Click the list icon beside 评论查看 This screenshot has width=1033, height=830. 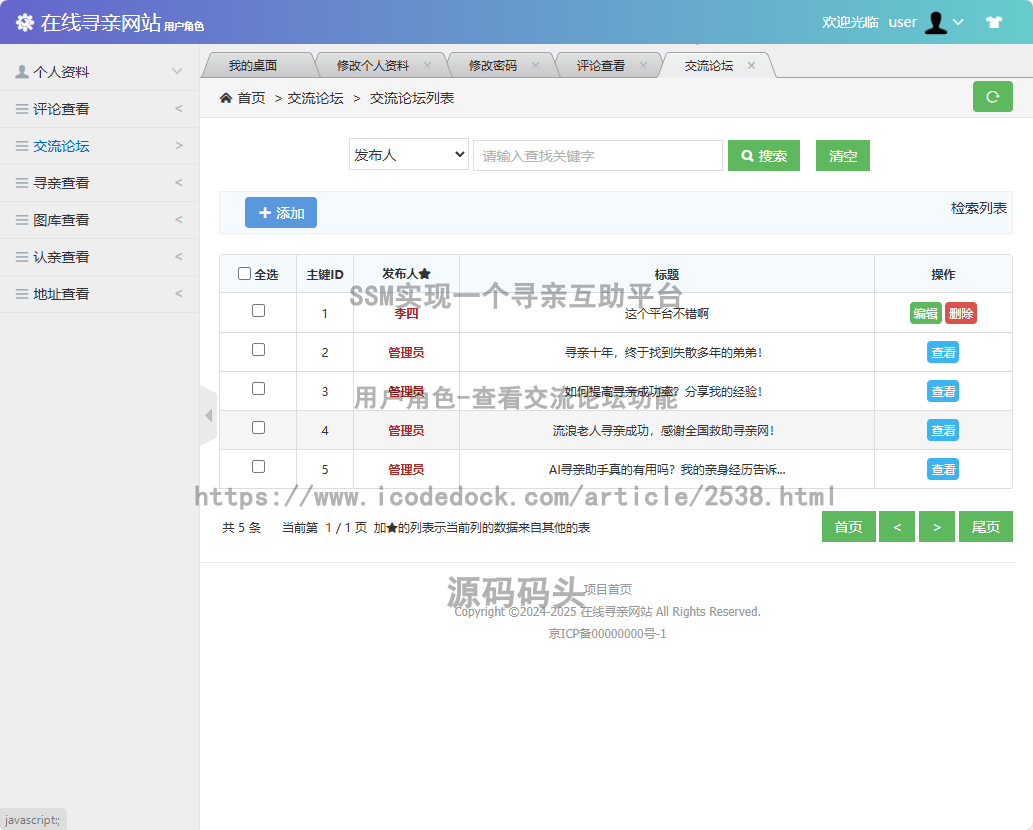(22, 109)
